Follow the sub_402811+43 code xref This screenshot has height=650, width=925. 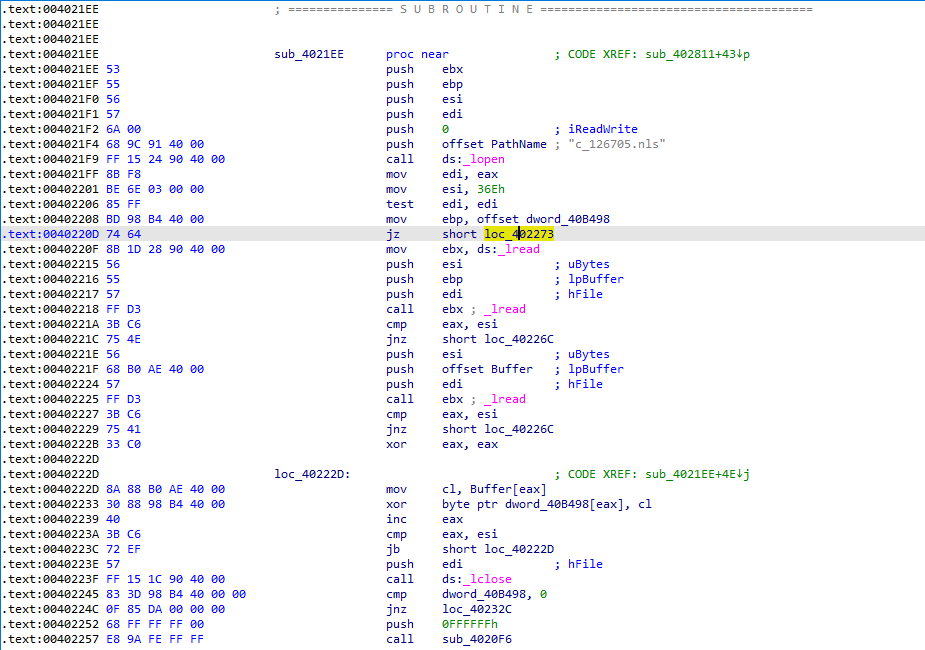pyautogui.click(x=697, y=54)
